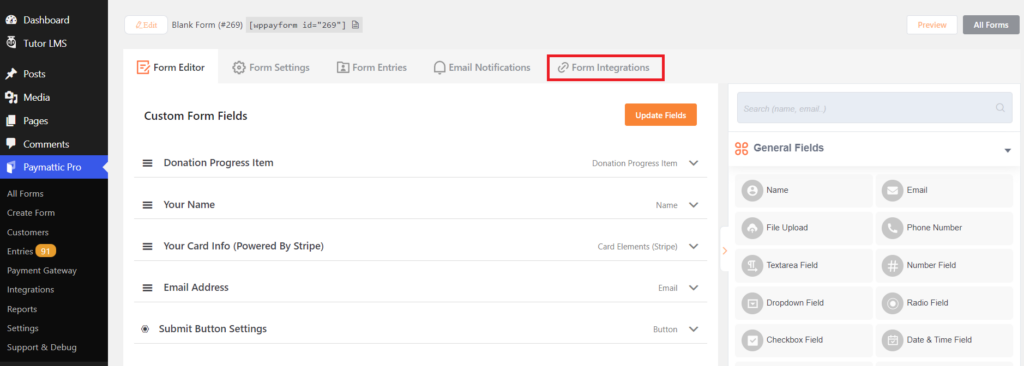Image resolution: width=1024 pixels, height=366 pixels.
Task: Click the Preview button
Action: coord(932,25)
